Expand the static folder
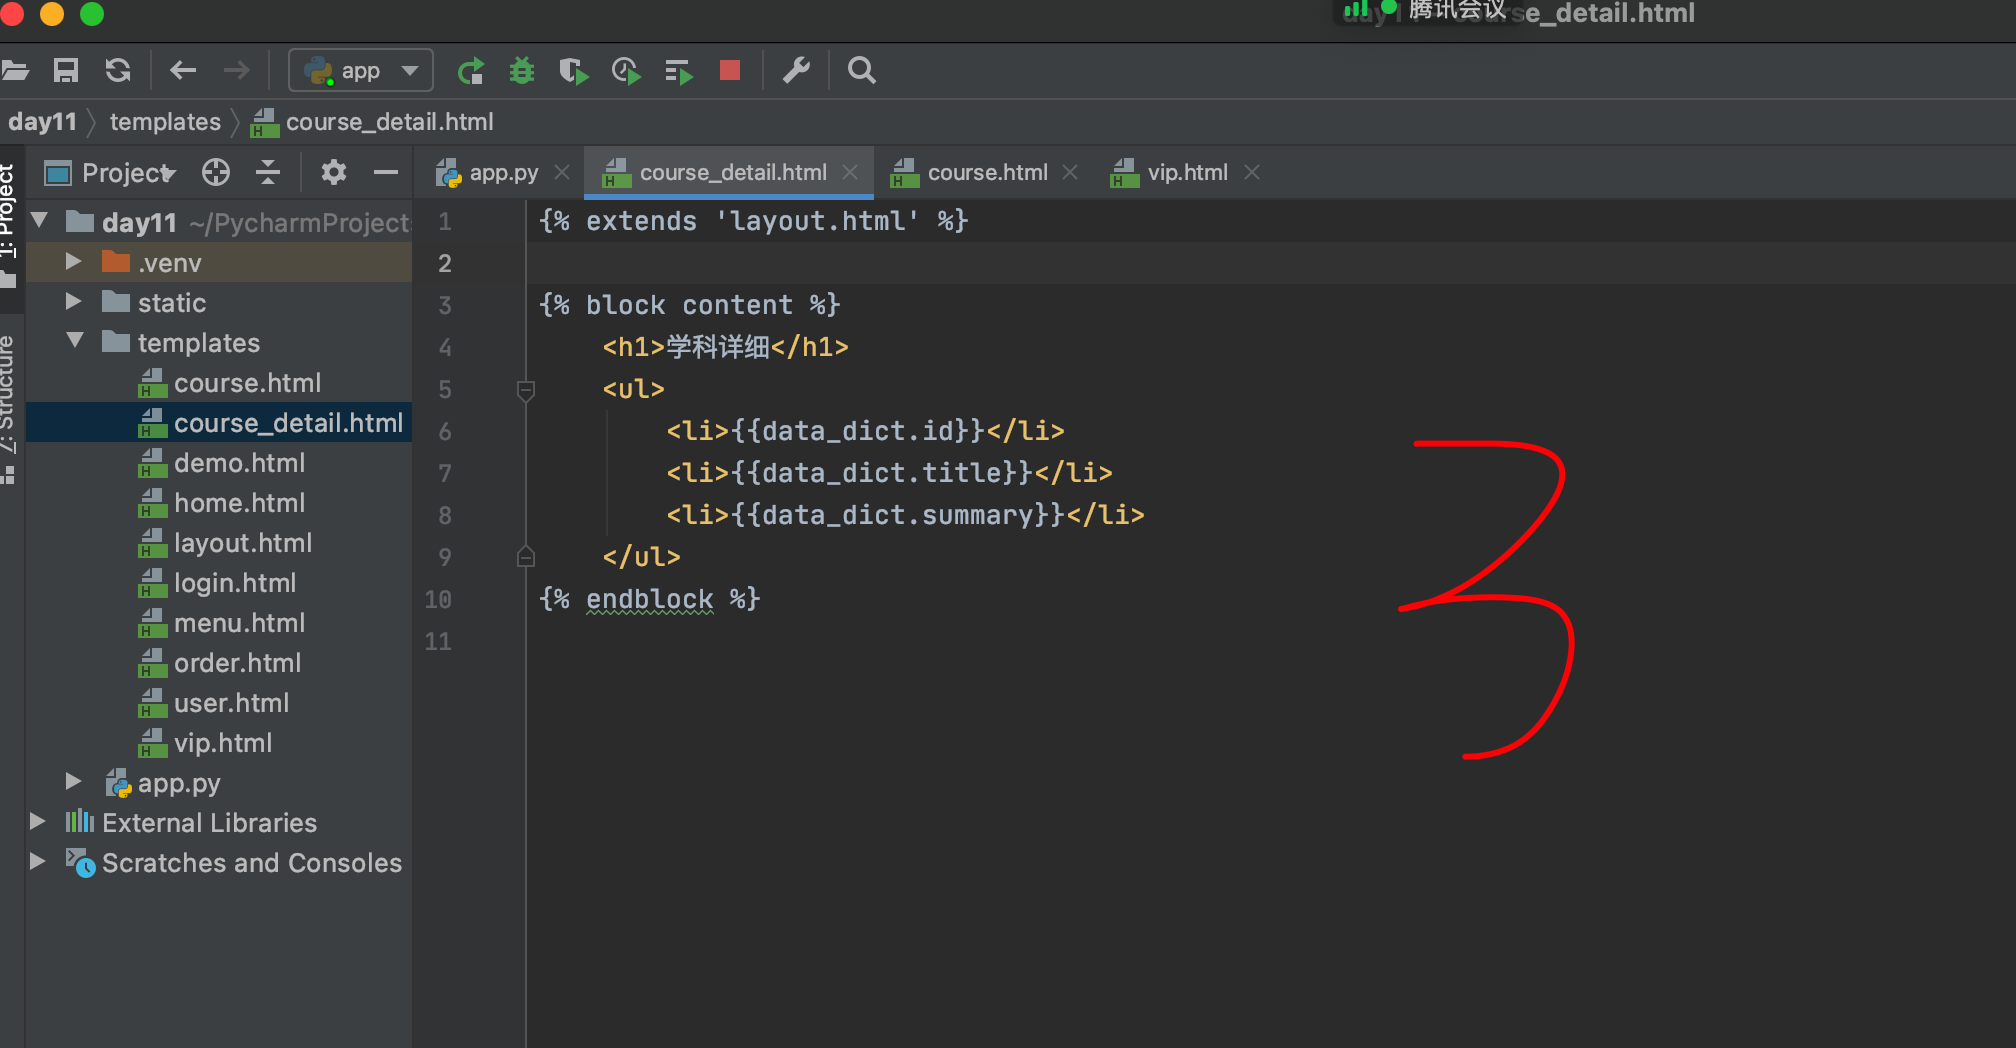The width and height of the screenshot is (2016, 1048). (73, 301)
